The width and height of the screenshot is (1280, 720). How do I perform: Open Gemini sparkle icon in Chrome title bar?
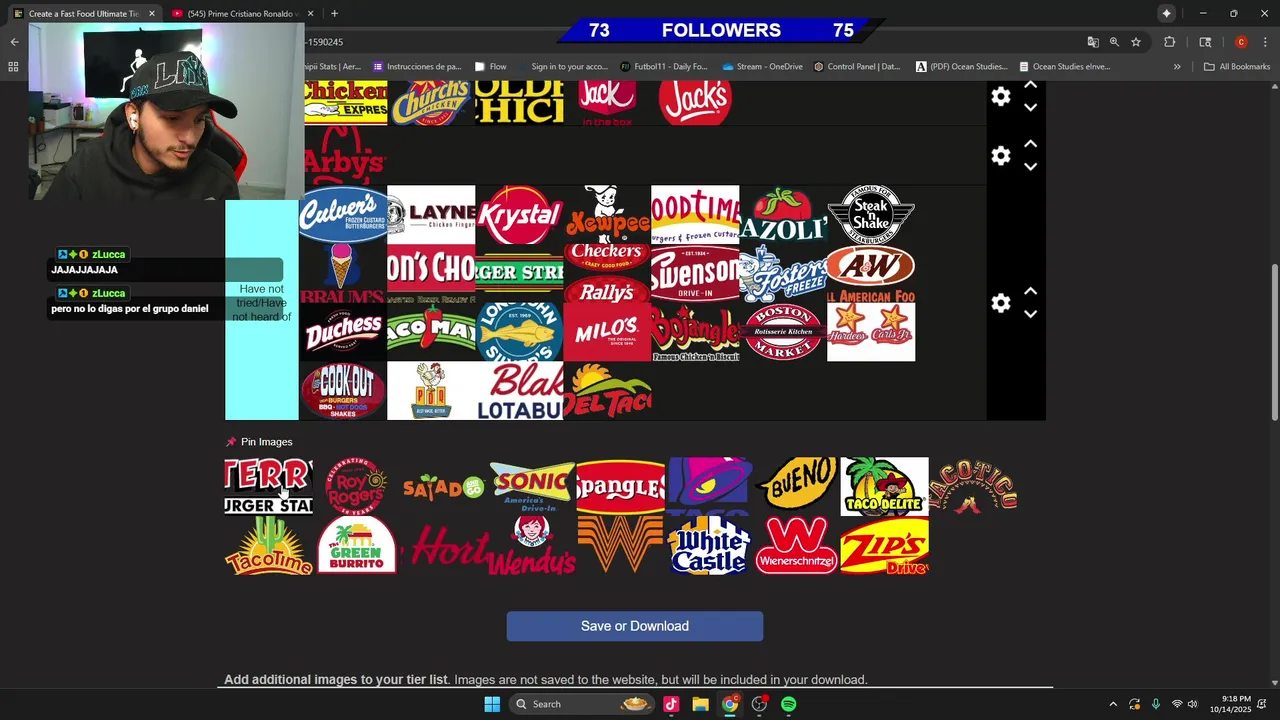[x=1166, y=13]
